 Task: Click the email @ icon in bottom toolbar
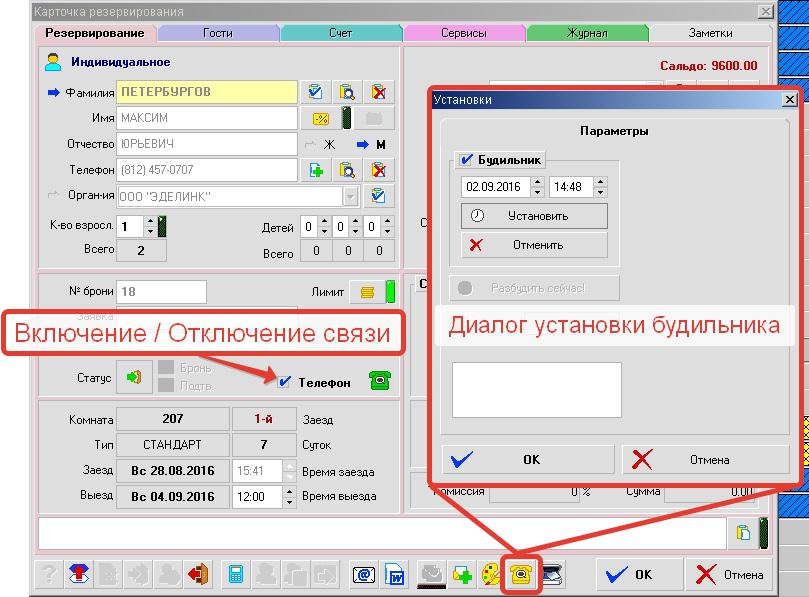click(x=365, y=575)
